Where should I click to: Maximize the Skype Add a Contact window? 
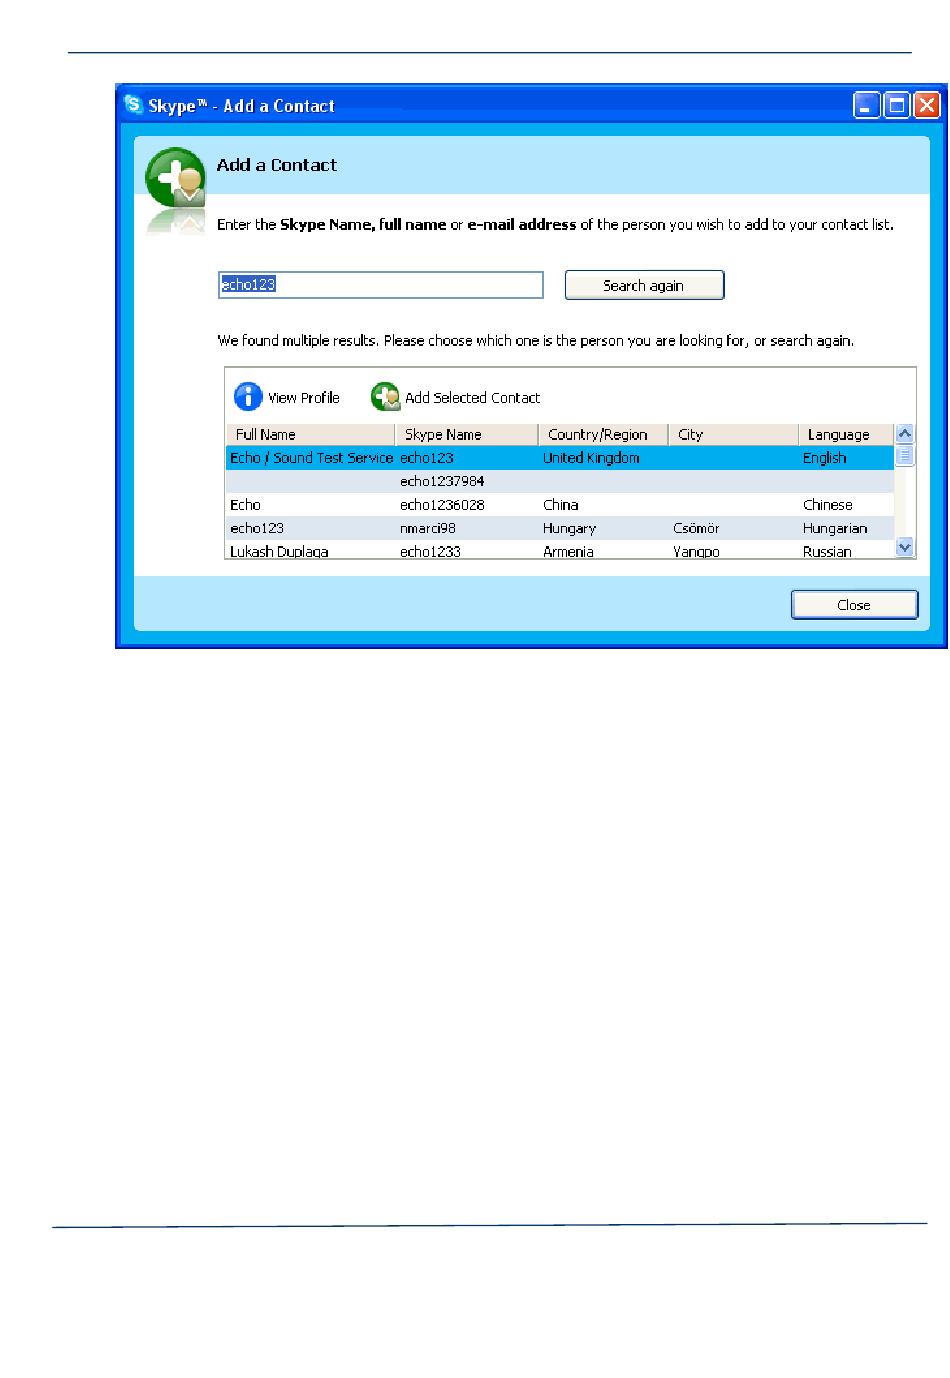click(897, 105)
